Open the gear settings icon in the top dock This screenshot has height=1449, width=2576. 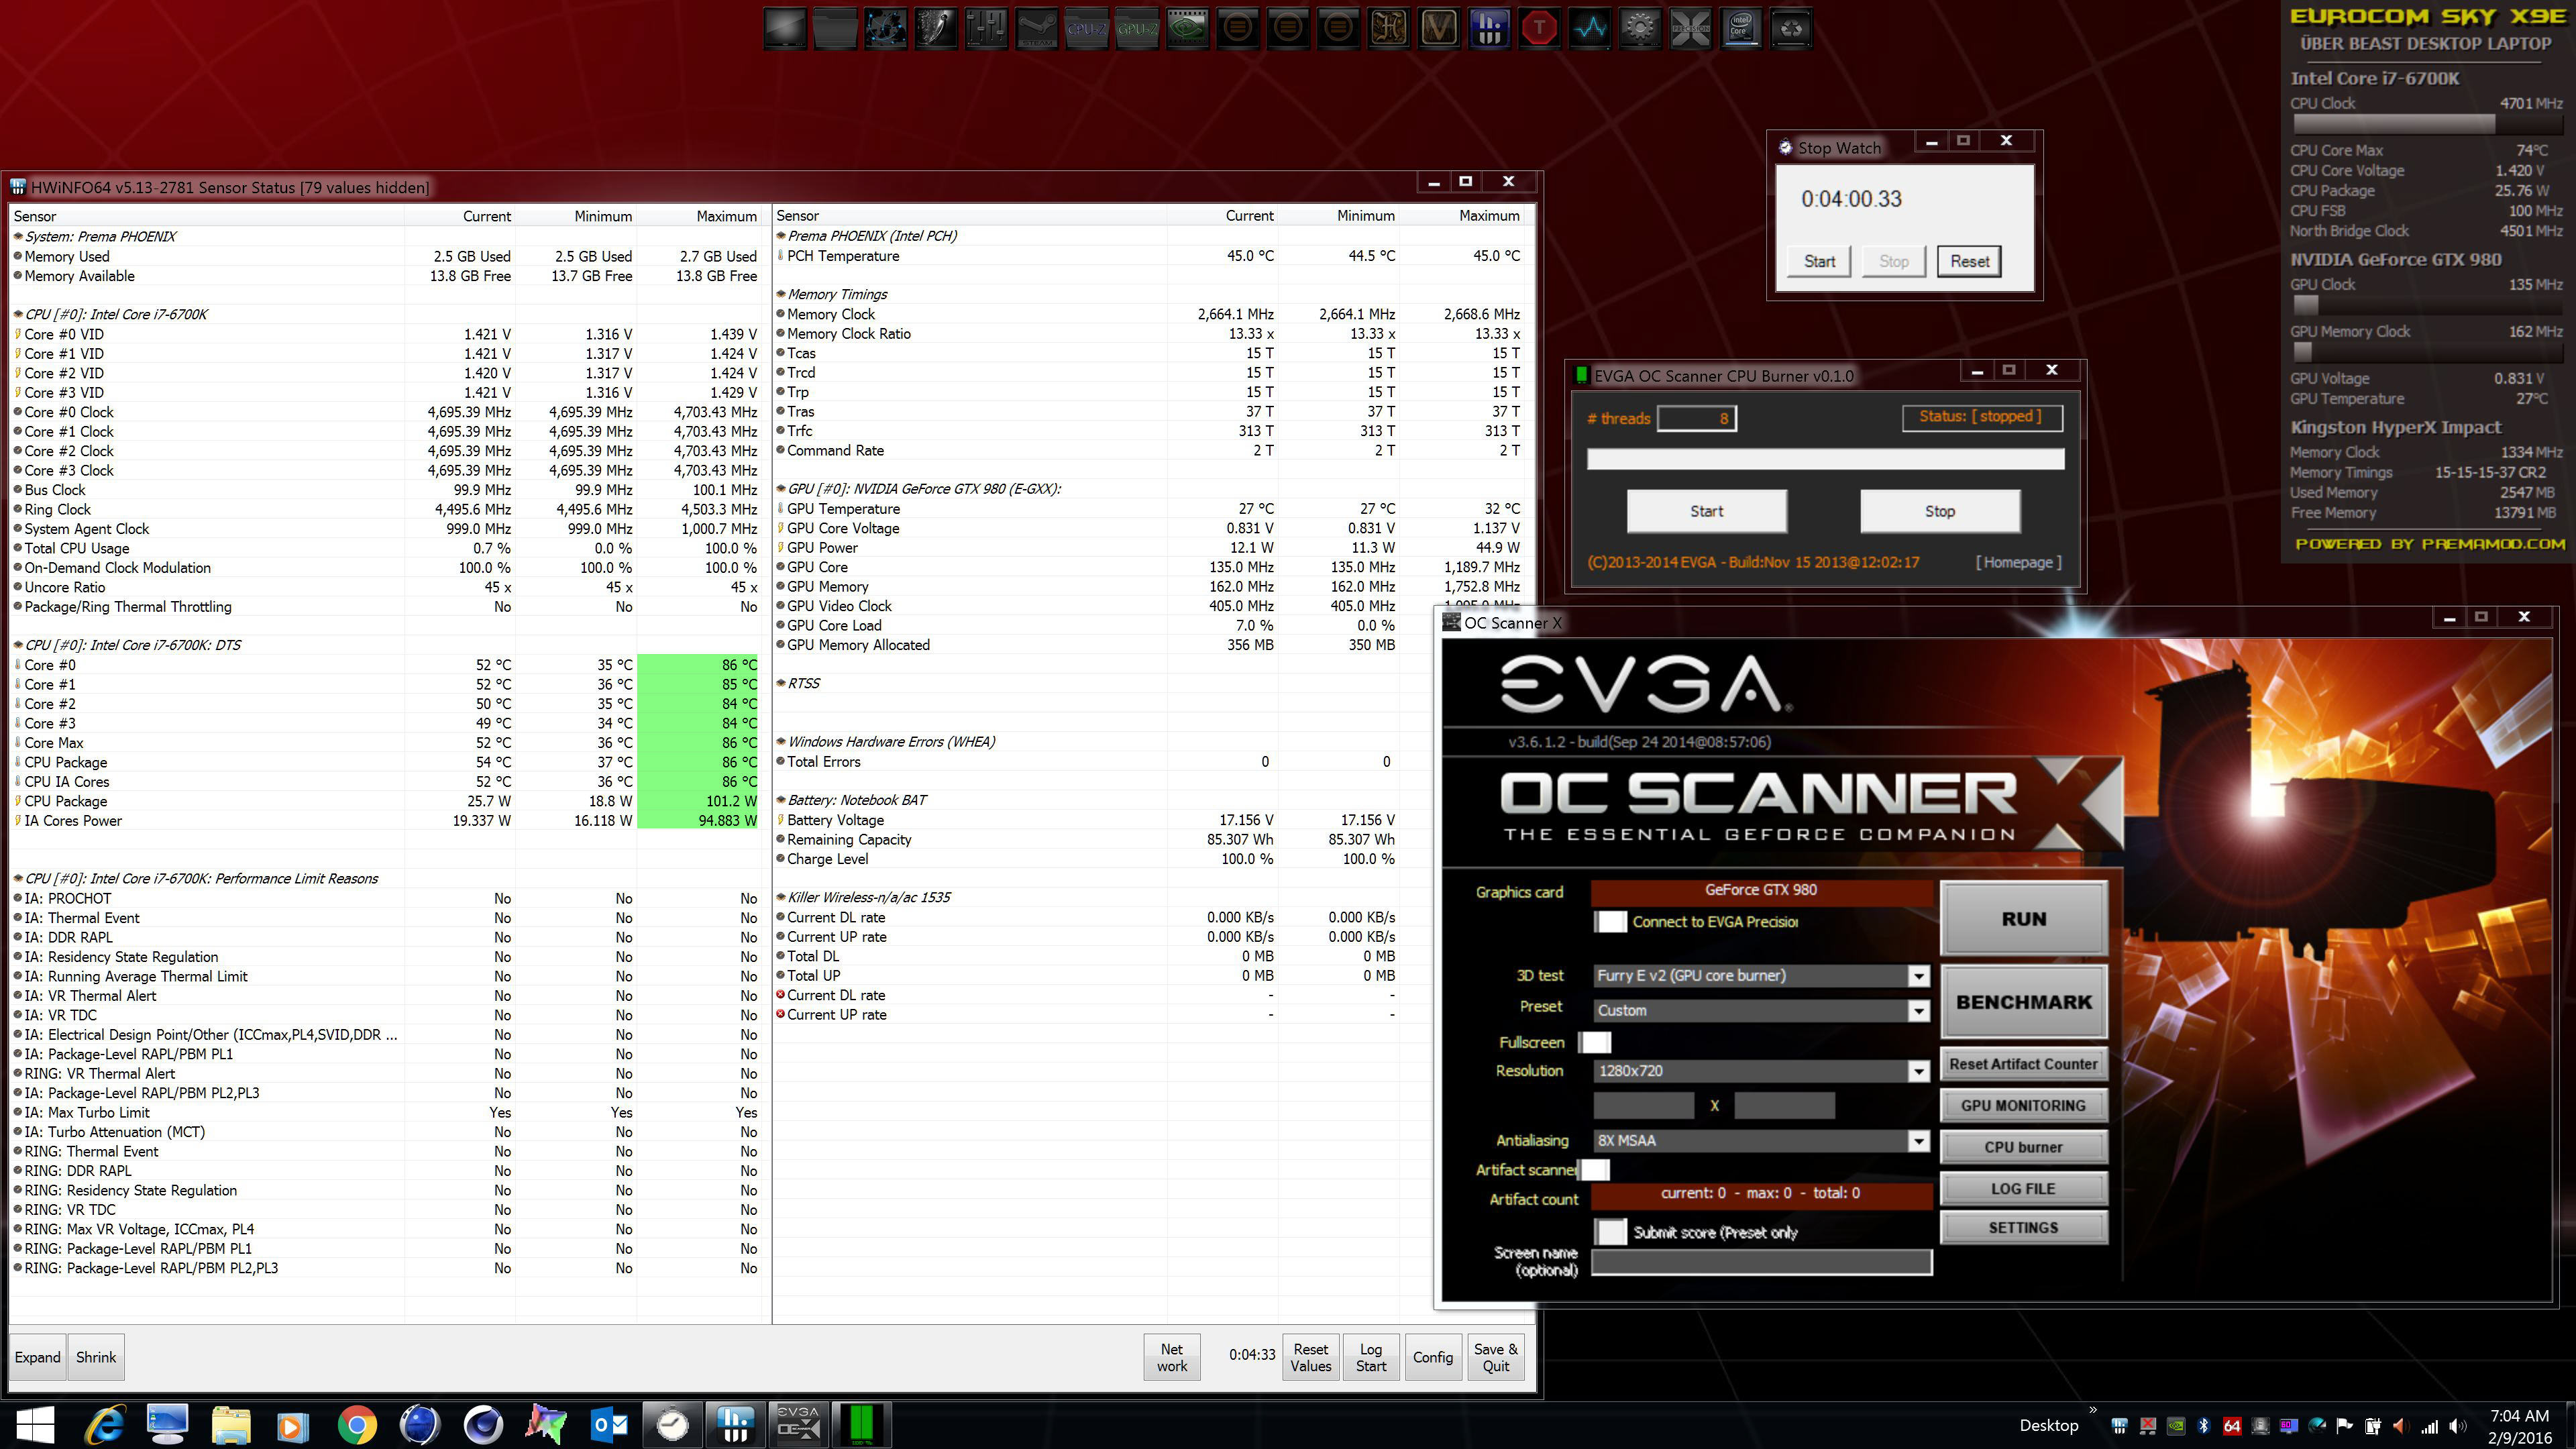(x=1640, y=29)
